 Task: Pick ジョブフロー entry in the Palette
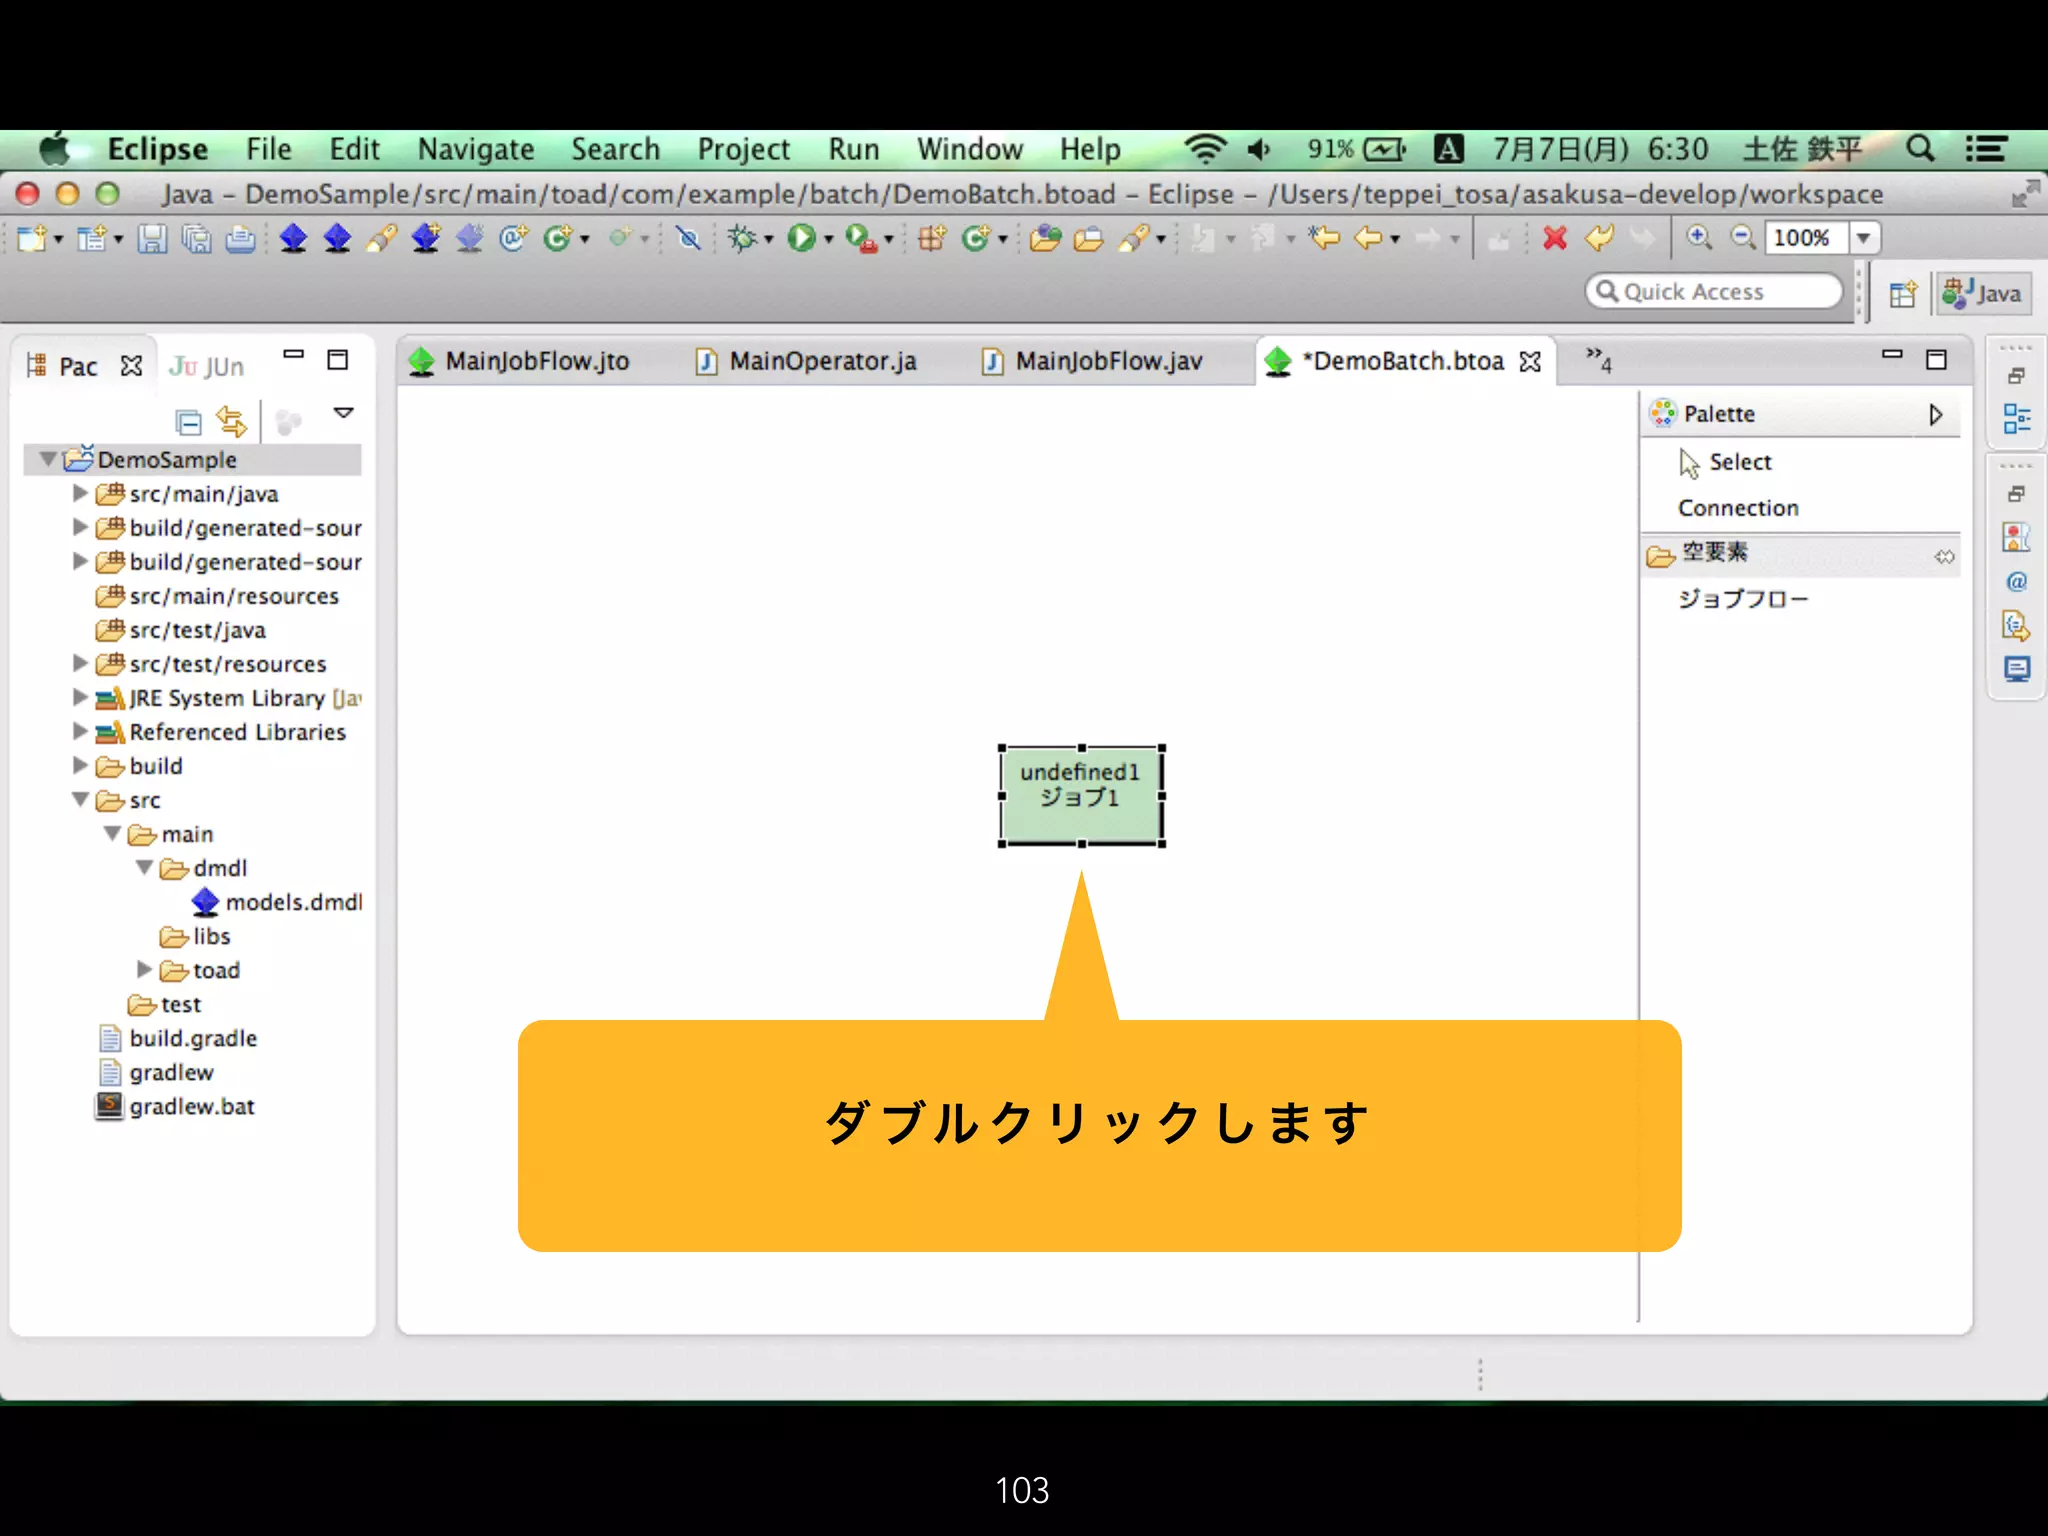coord(1742,599)
